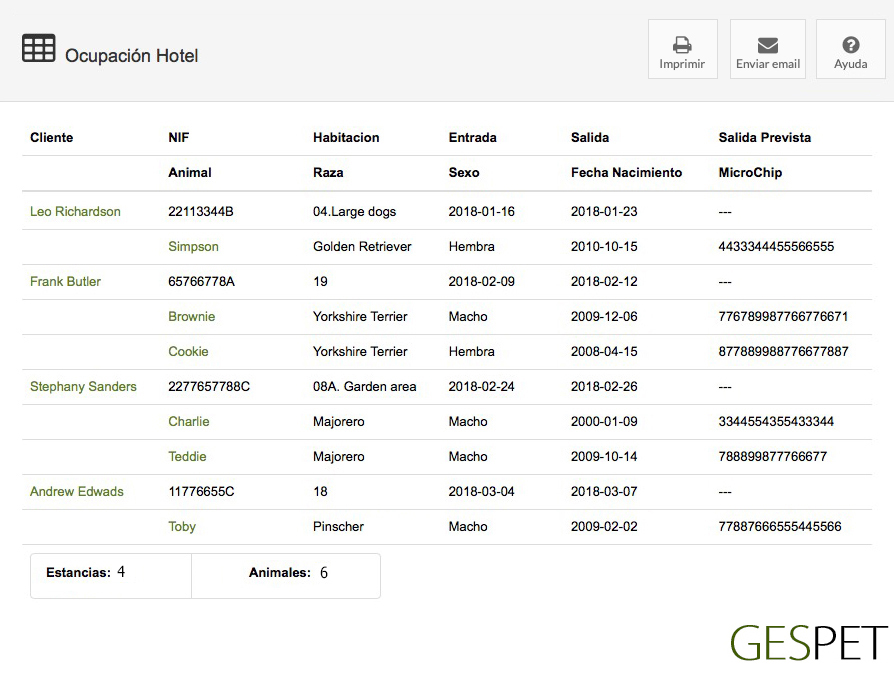
Task: Select the animal Teddie
Action: (187, 457)
